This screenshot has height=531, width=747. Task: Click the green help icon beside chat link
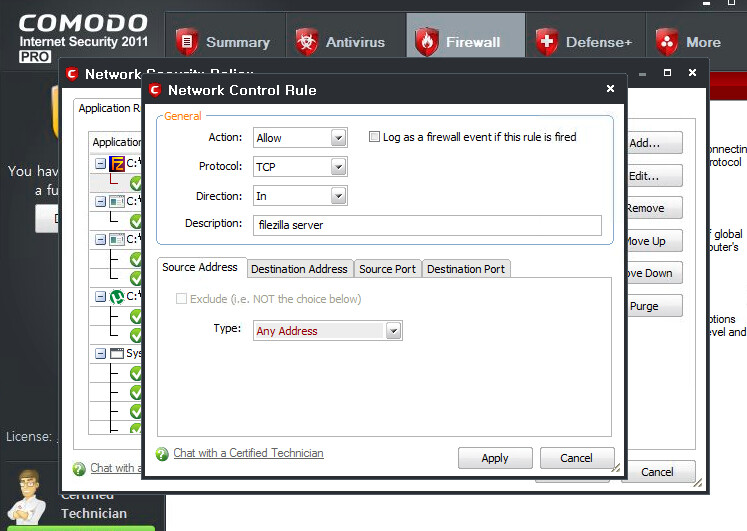[162, 454]
